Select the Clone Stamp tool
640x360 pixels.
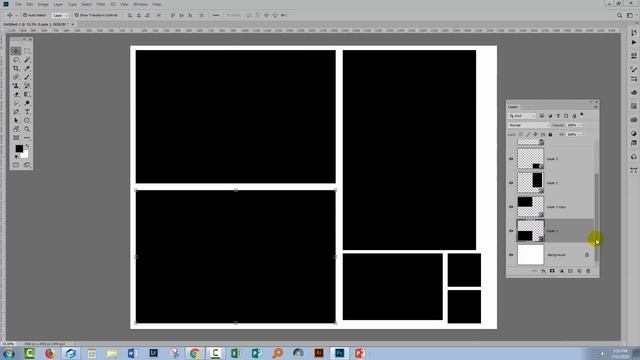16,86
